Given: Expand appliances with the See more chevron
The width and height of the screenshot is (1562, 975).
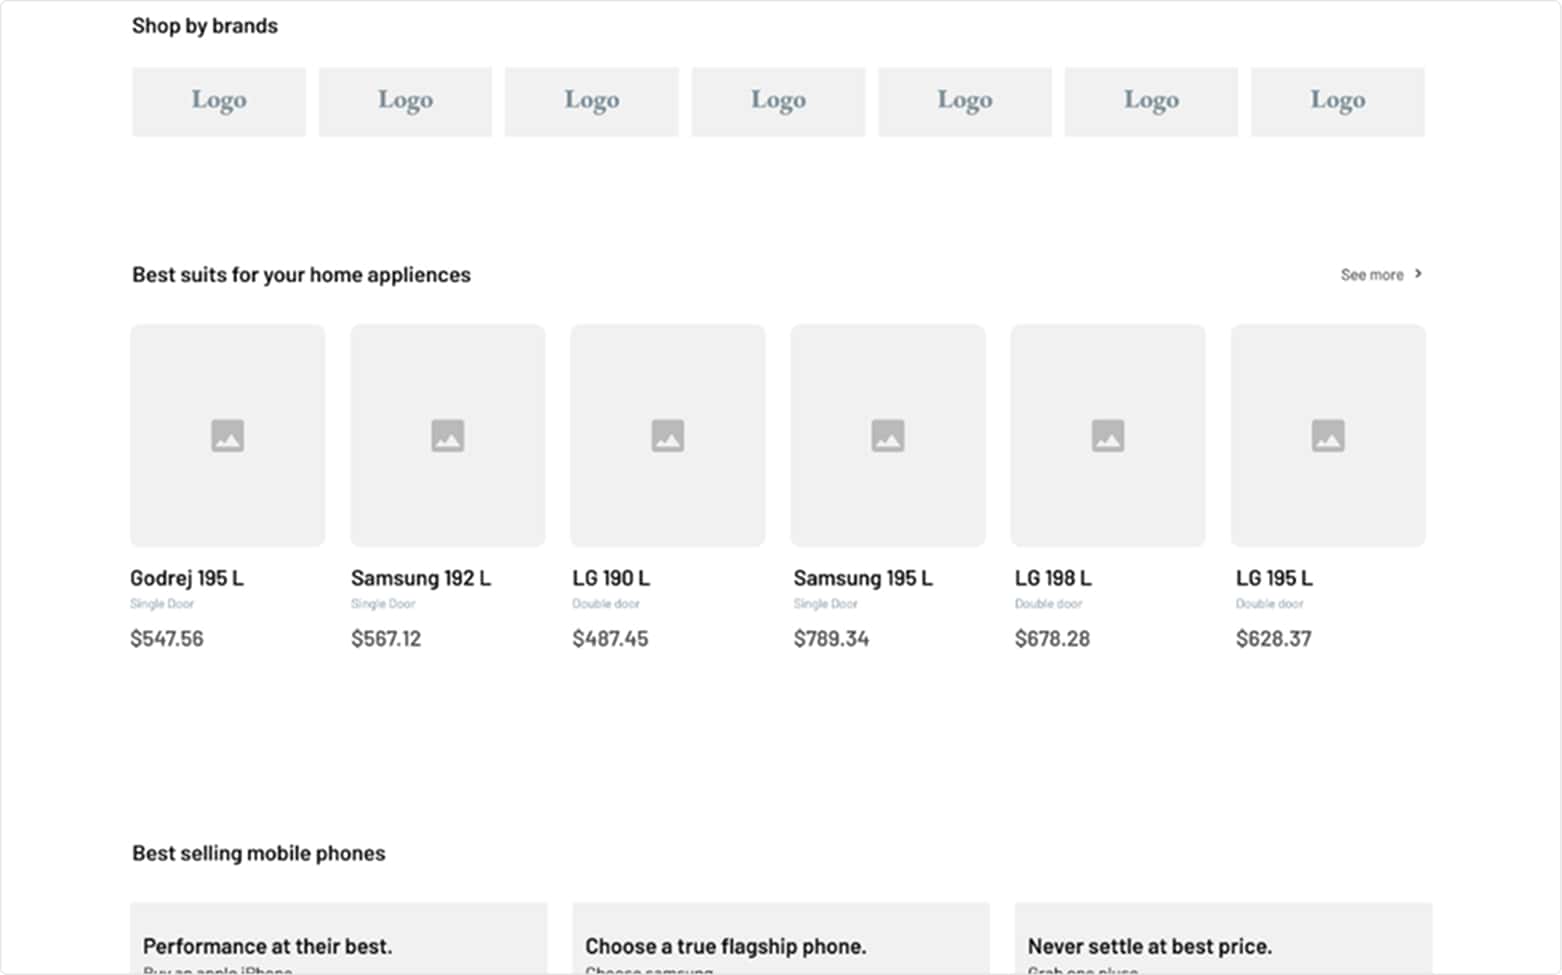Looking at the screenshot, I should point(1418,274).
